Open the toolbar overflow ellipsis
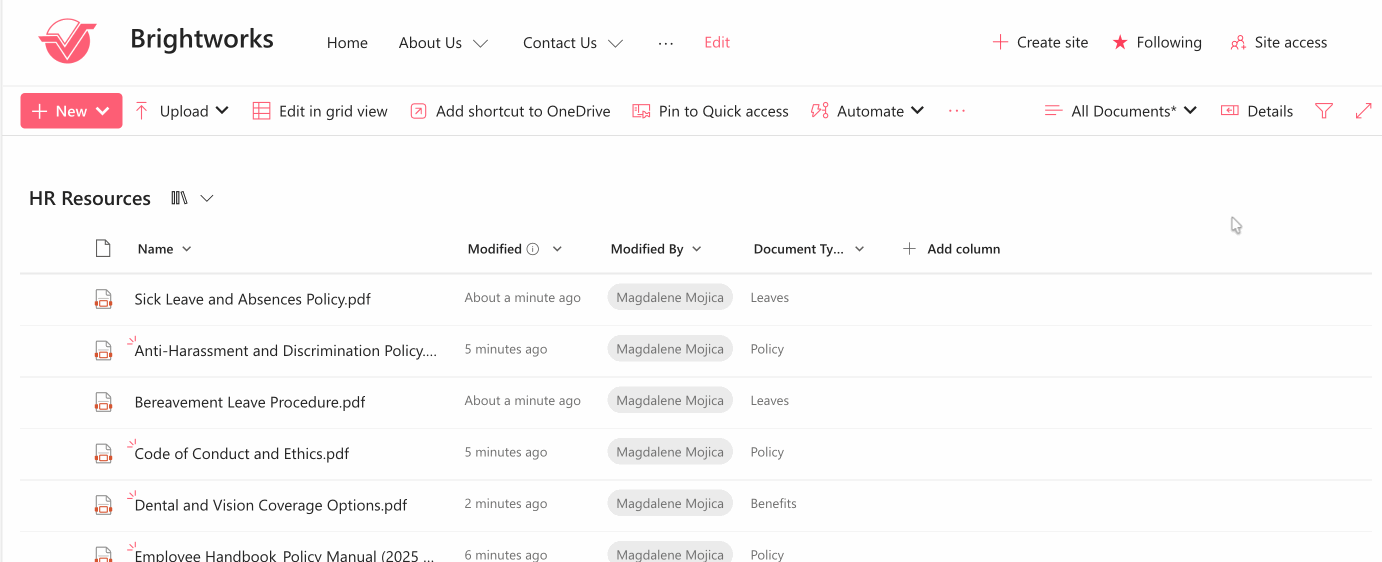Viewport: 1382px width, 562px height. coord(957,111)
